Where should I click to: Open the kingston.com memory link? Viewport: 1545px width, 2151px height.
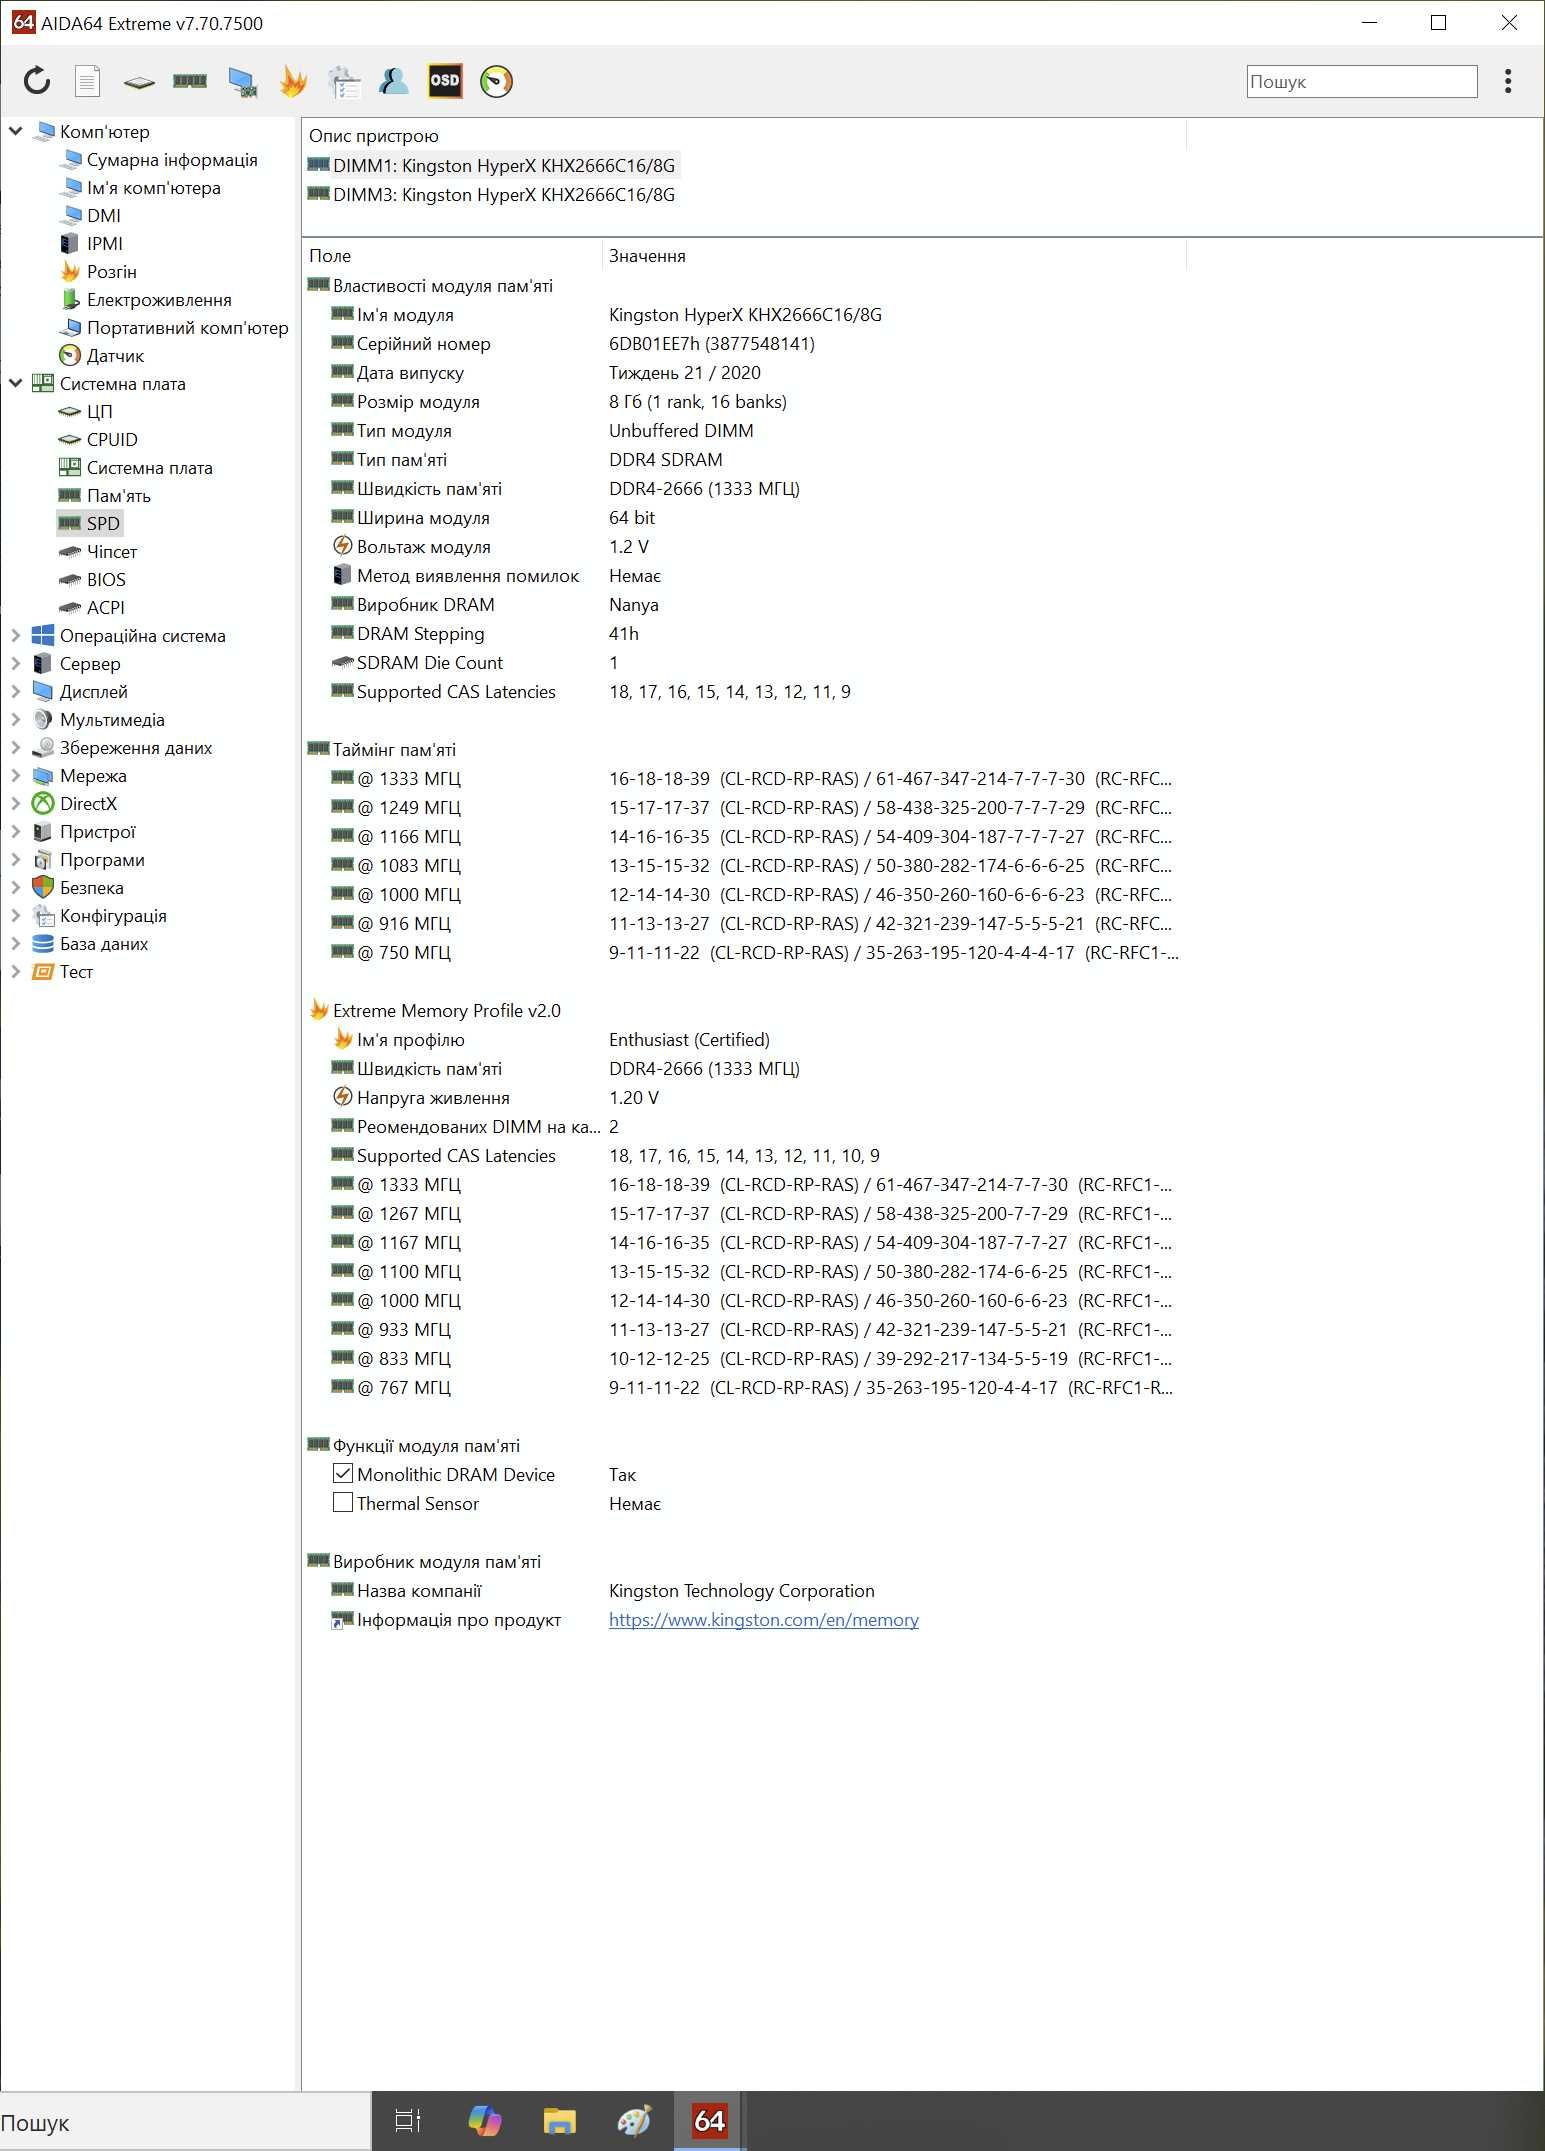764,1620
